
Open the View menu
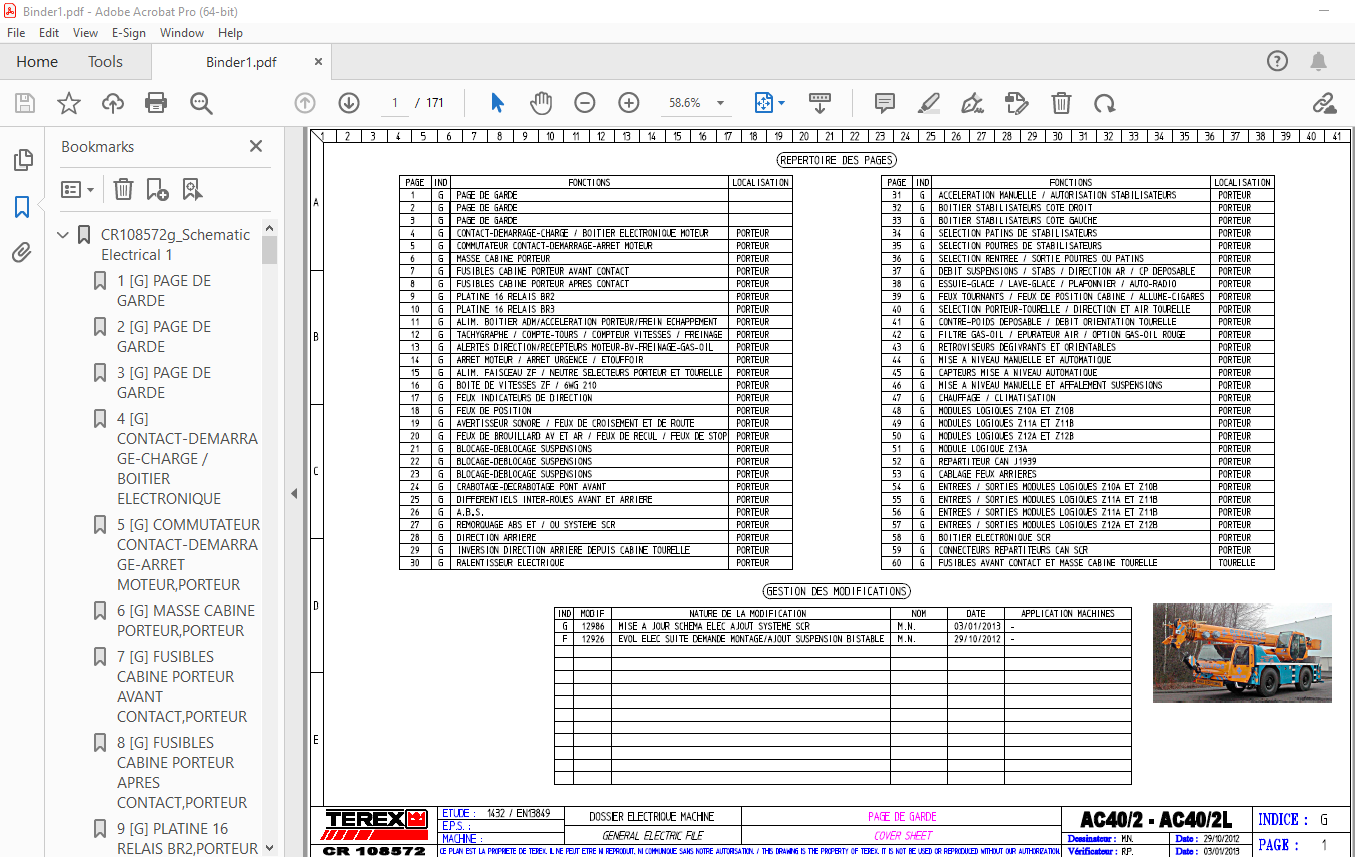(86, 33)
